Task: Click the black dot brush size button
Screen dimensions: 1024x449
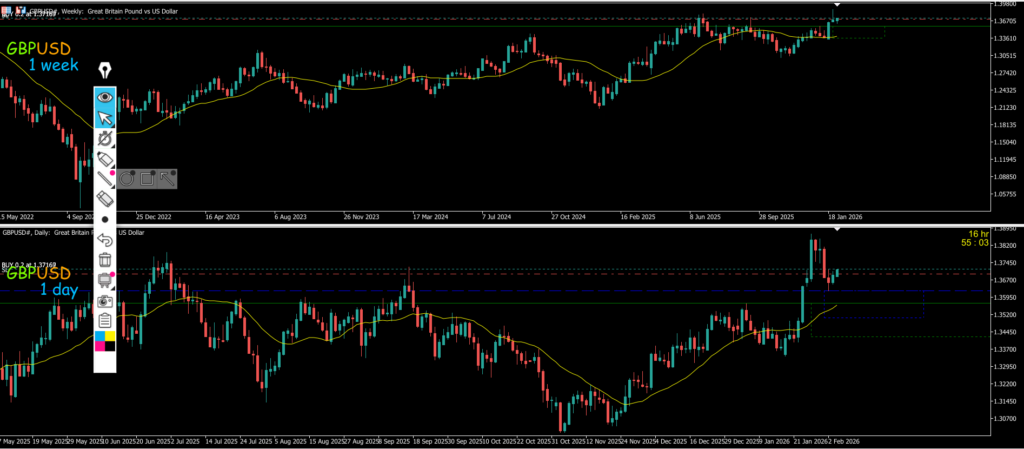Action: 105,219
